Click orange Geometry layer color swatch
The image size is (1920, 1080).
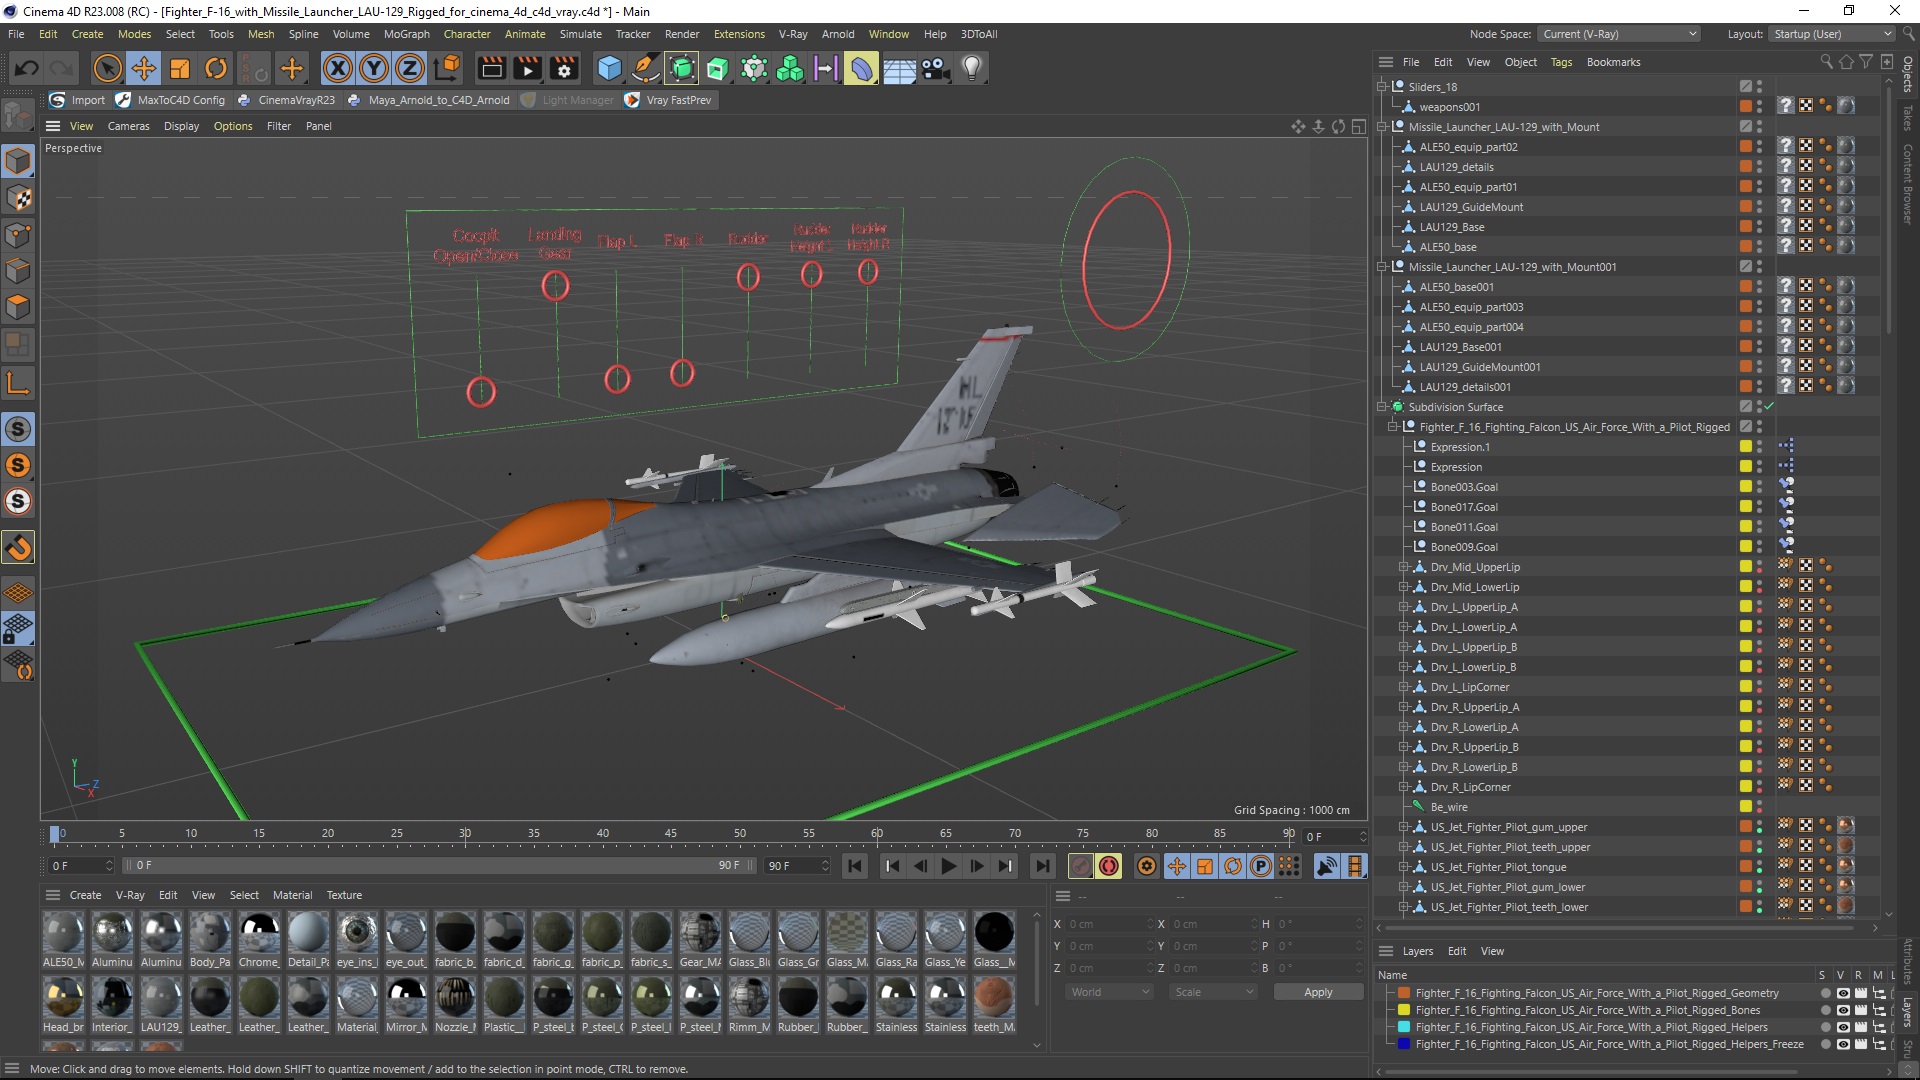tap(1404, 993)
